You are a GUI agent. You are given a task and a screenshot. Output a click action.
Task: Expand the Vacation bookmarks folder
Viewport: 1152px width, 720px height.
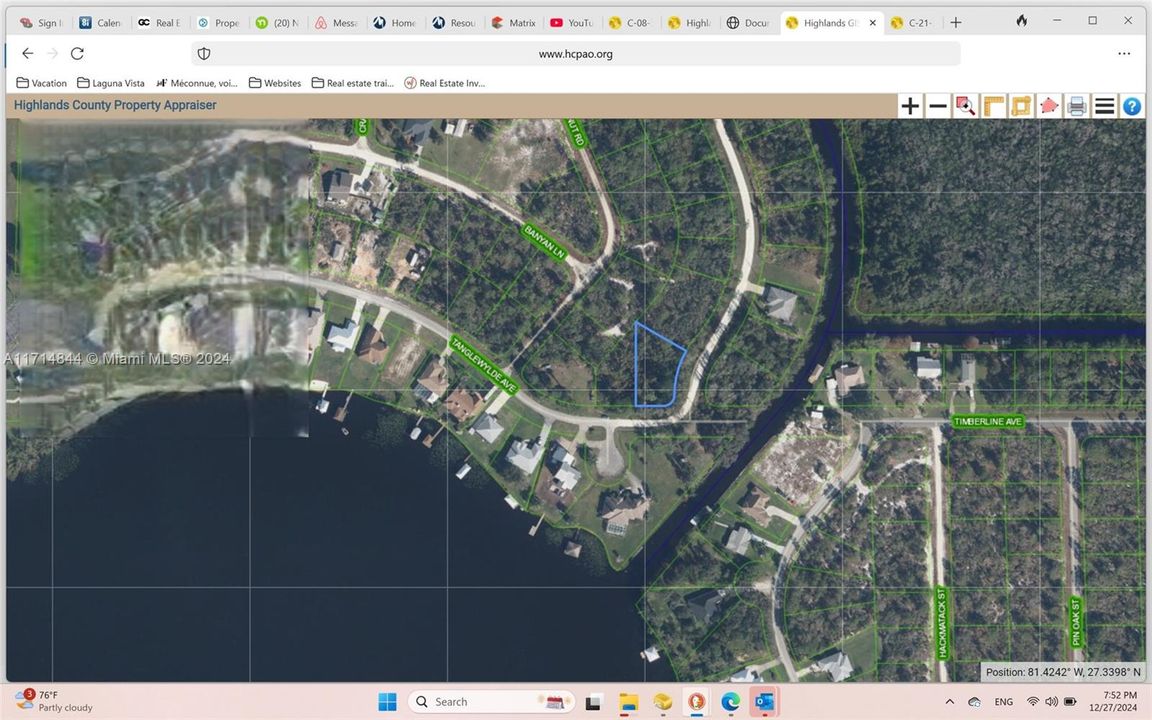41,83
